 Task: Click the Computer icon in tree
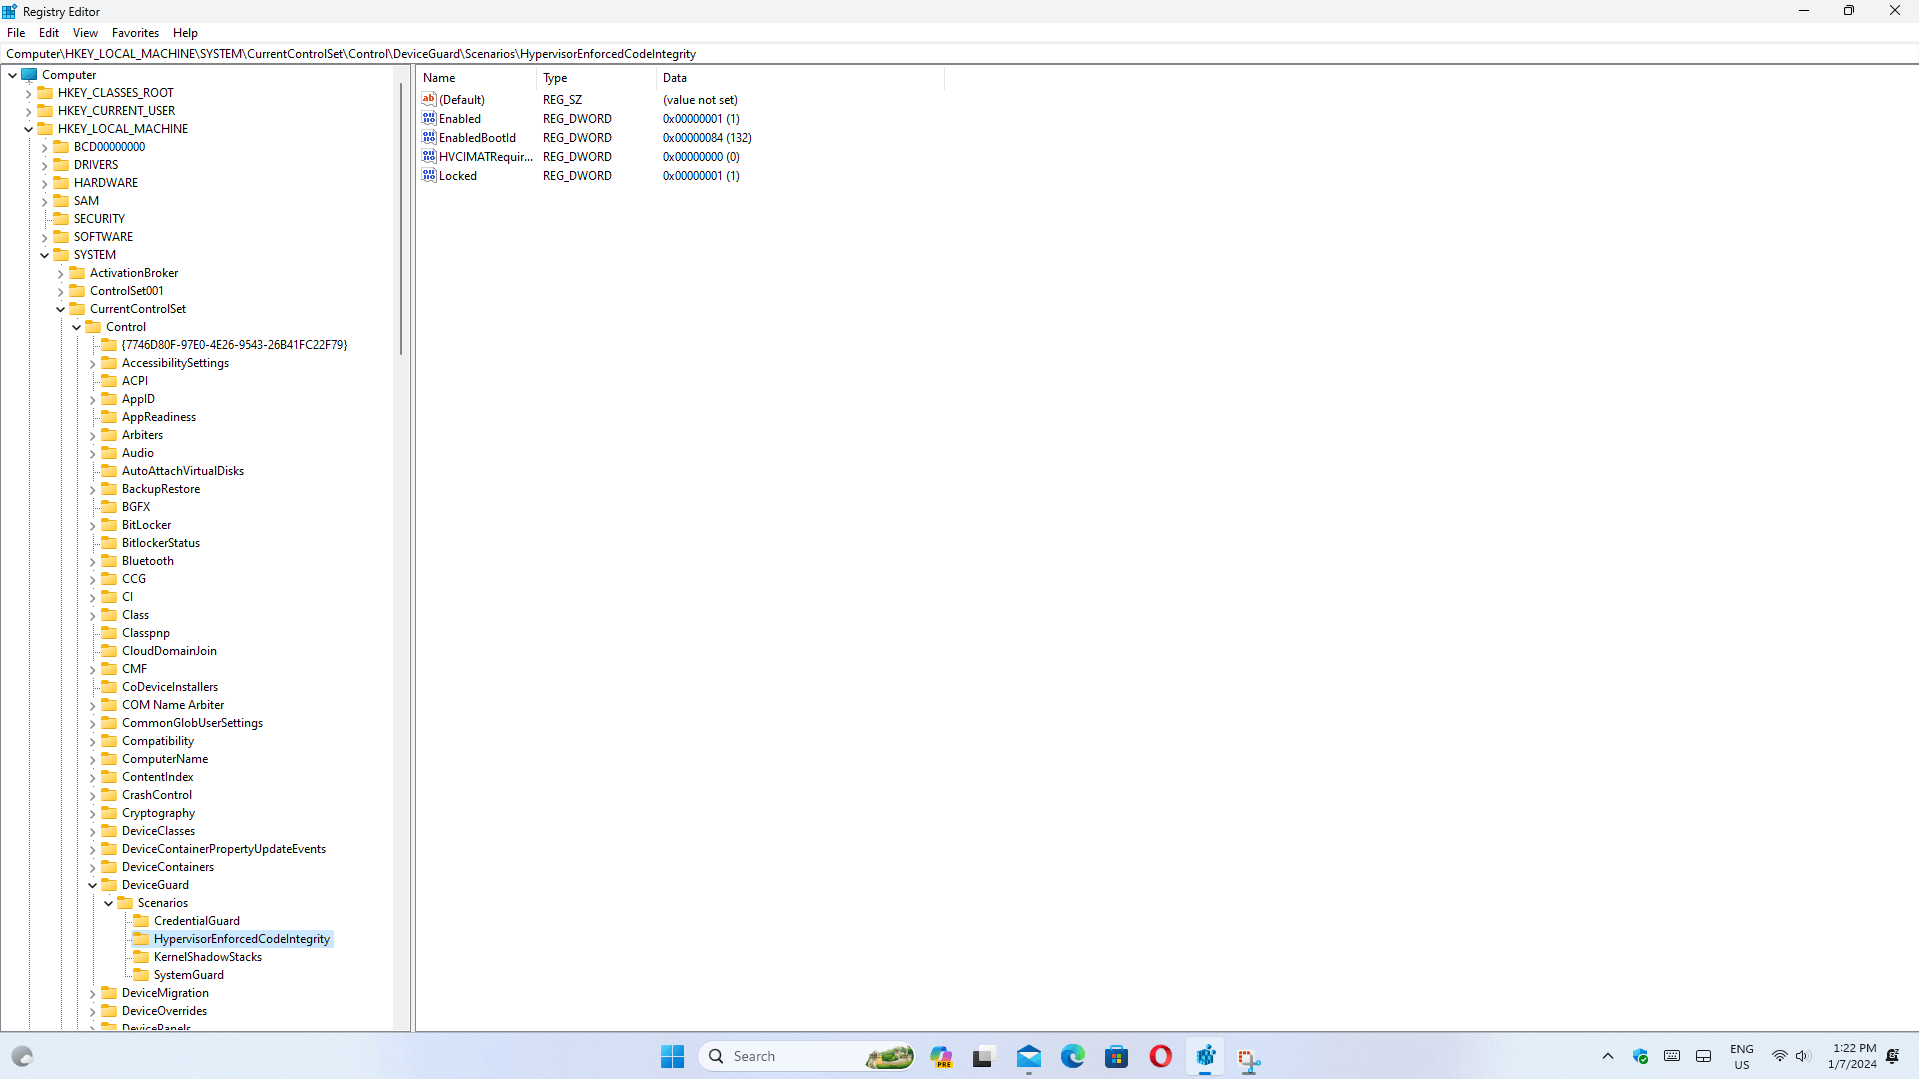pyautogui.click(x=29, y=75)
